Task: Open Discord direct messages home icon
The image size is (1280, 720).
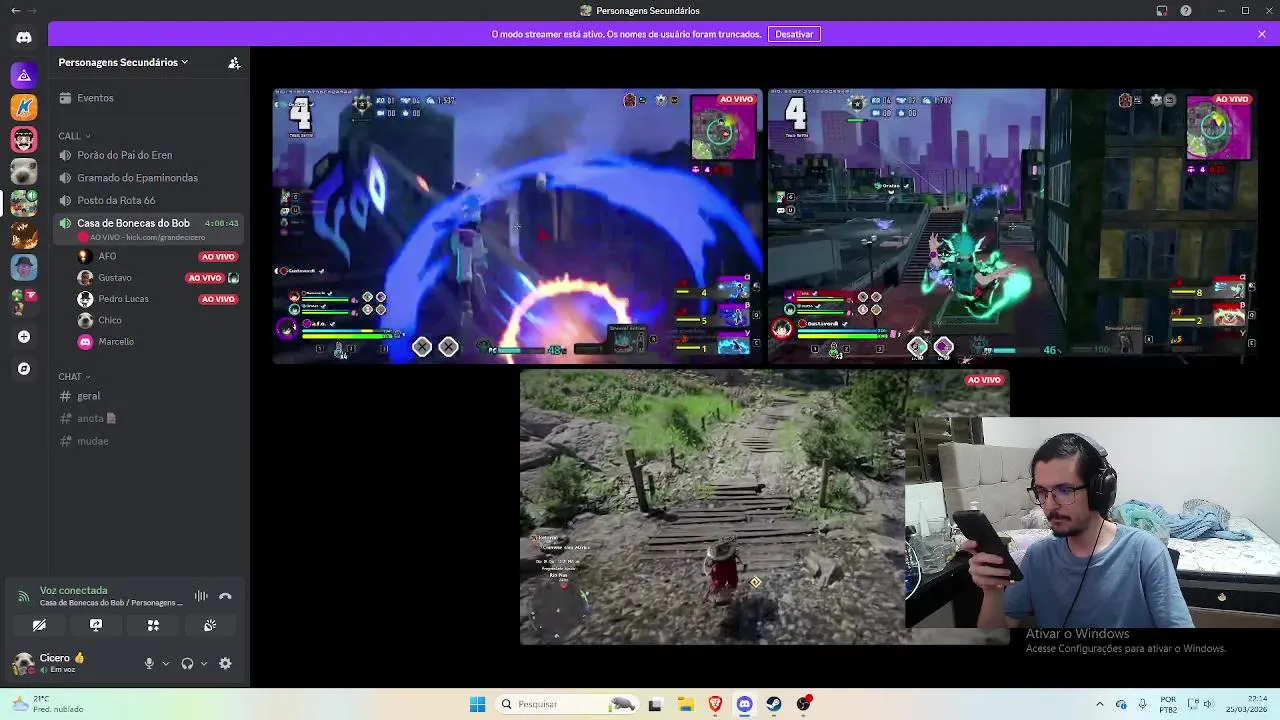Action: coord(24,38)
